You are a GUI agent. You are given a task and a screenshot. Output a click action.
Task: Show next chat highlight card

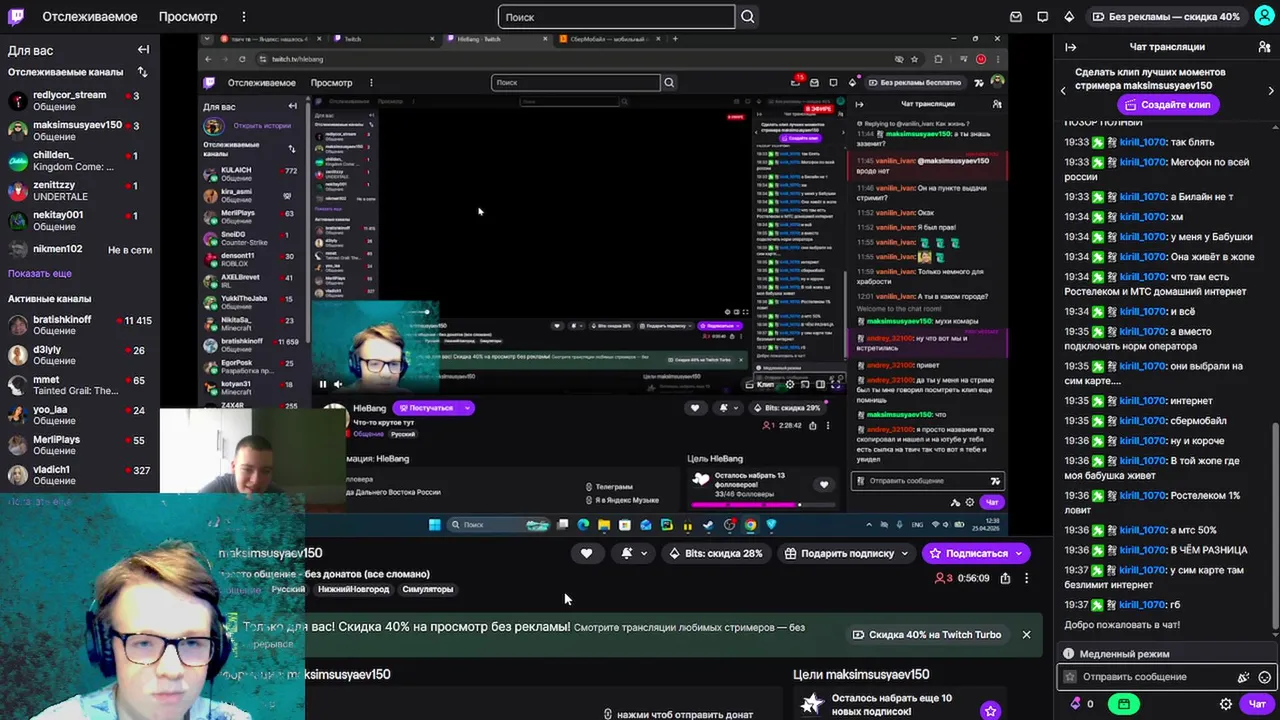(x=1271, y=91)
